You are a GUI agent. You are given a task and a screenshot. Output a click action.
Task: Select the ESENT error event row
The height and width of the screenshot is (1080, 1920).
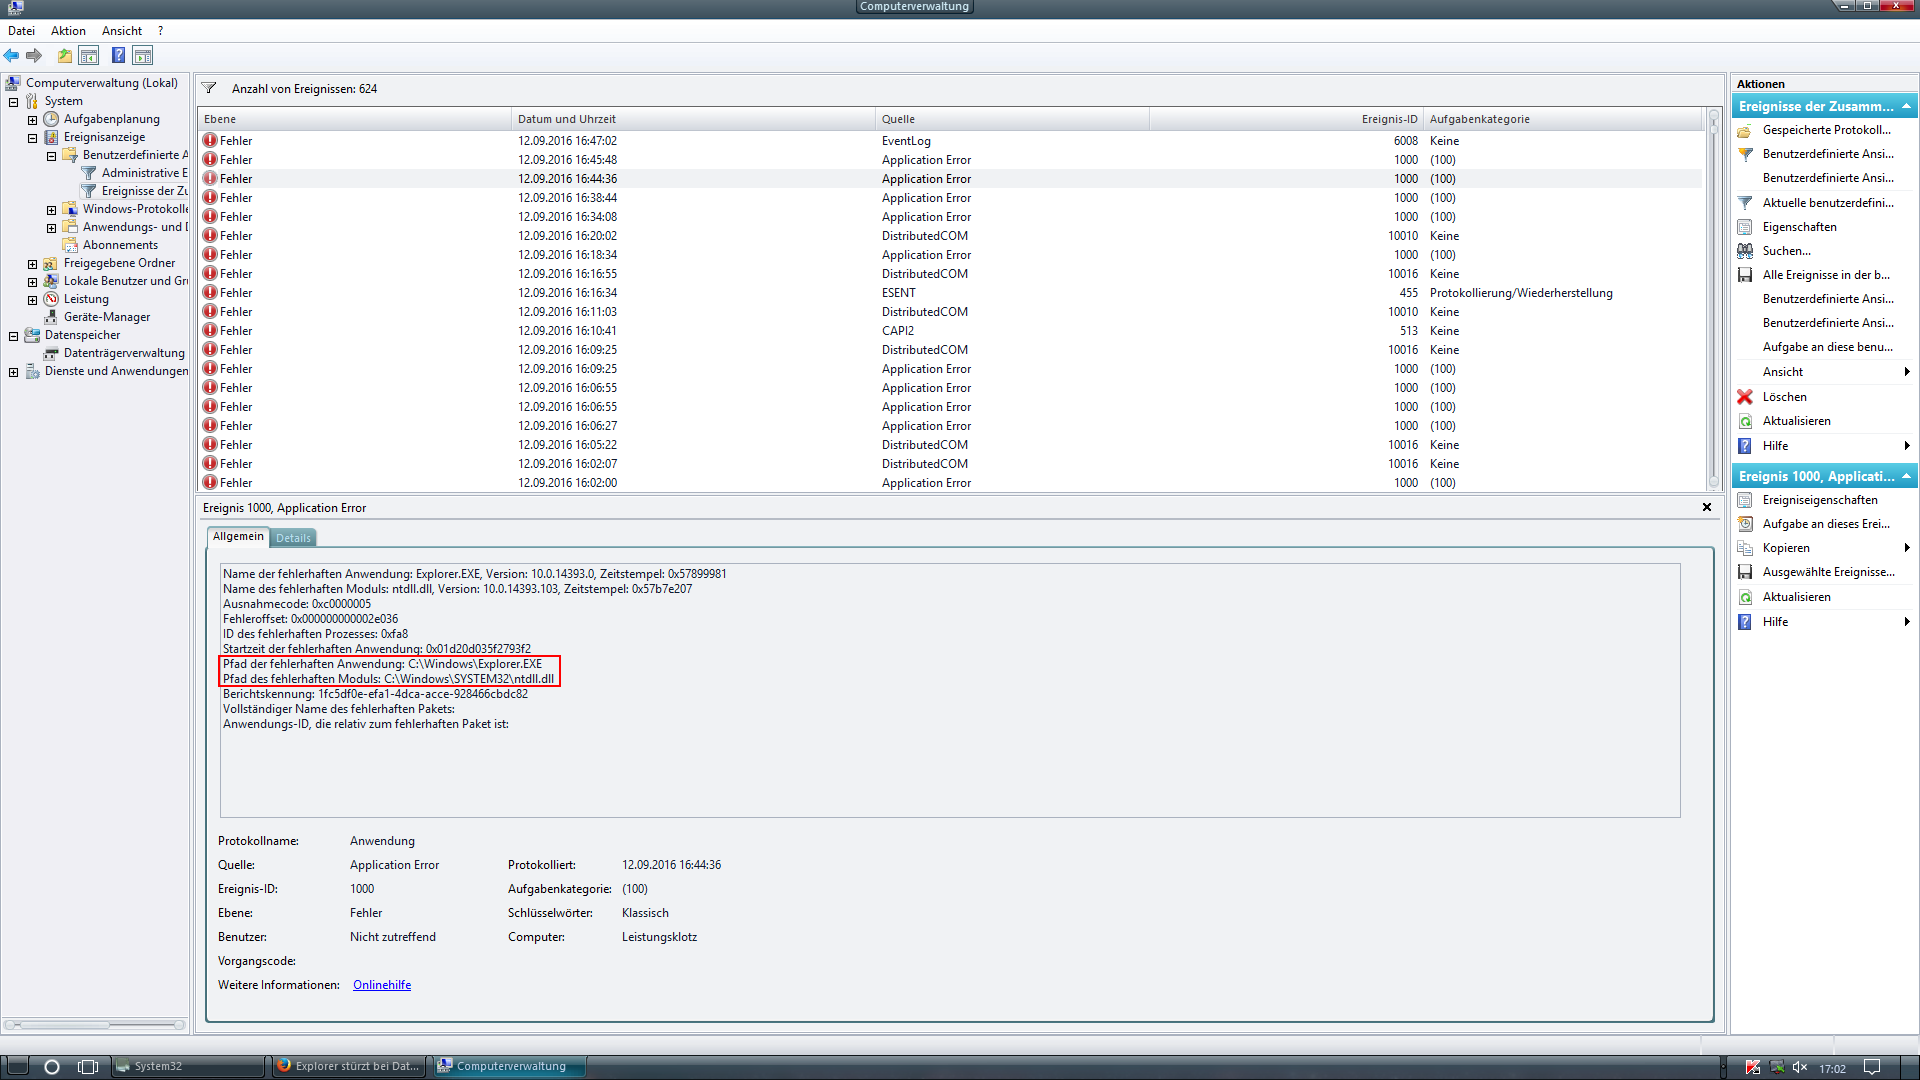click(898, 293)
